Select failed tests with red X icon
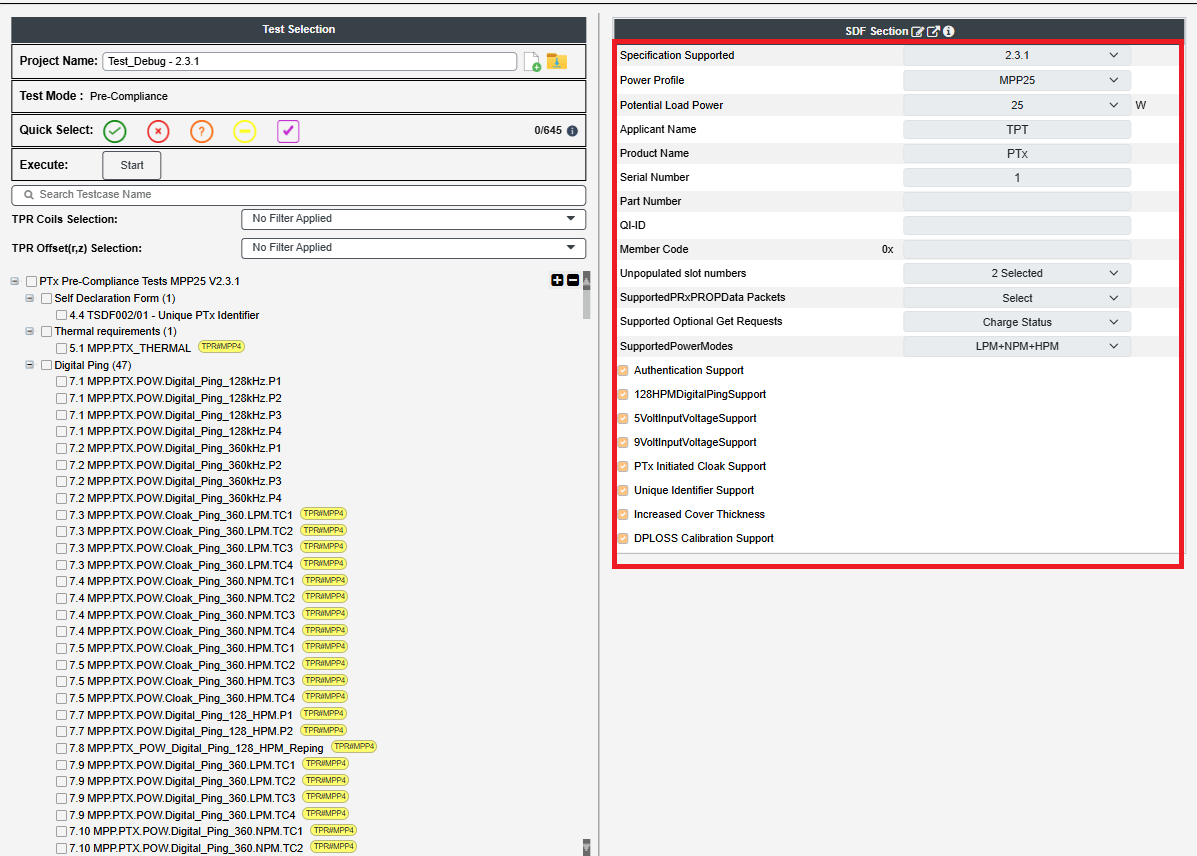 tap(158, 131)
